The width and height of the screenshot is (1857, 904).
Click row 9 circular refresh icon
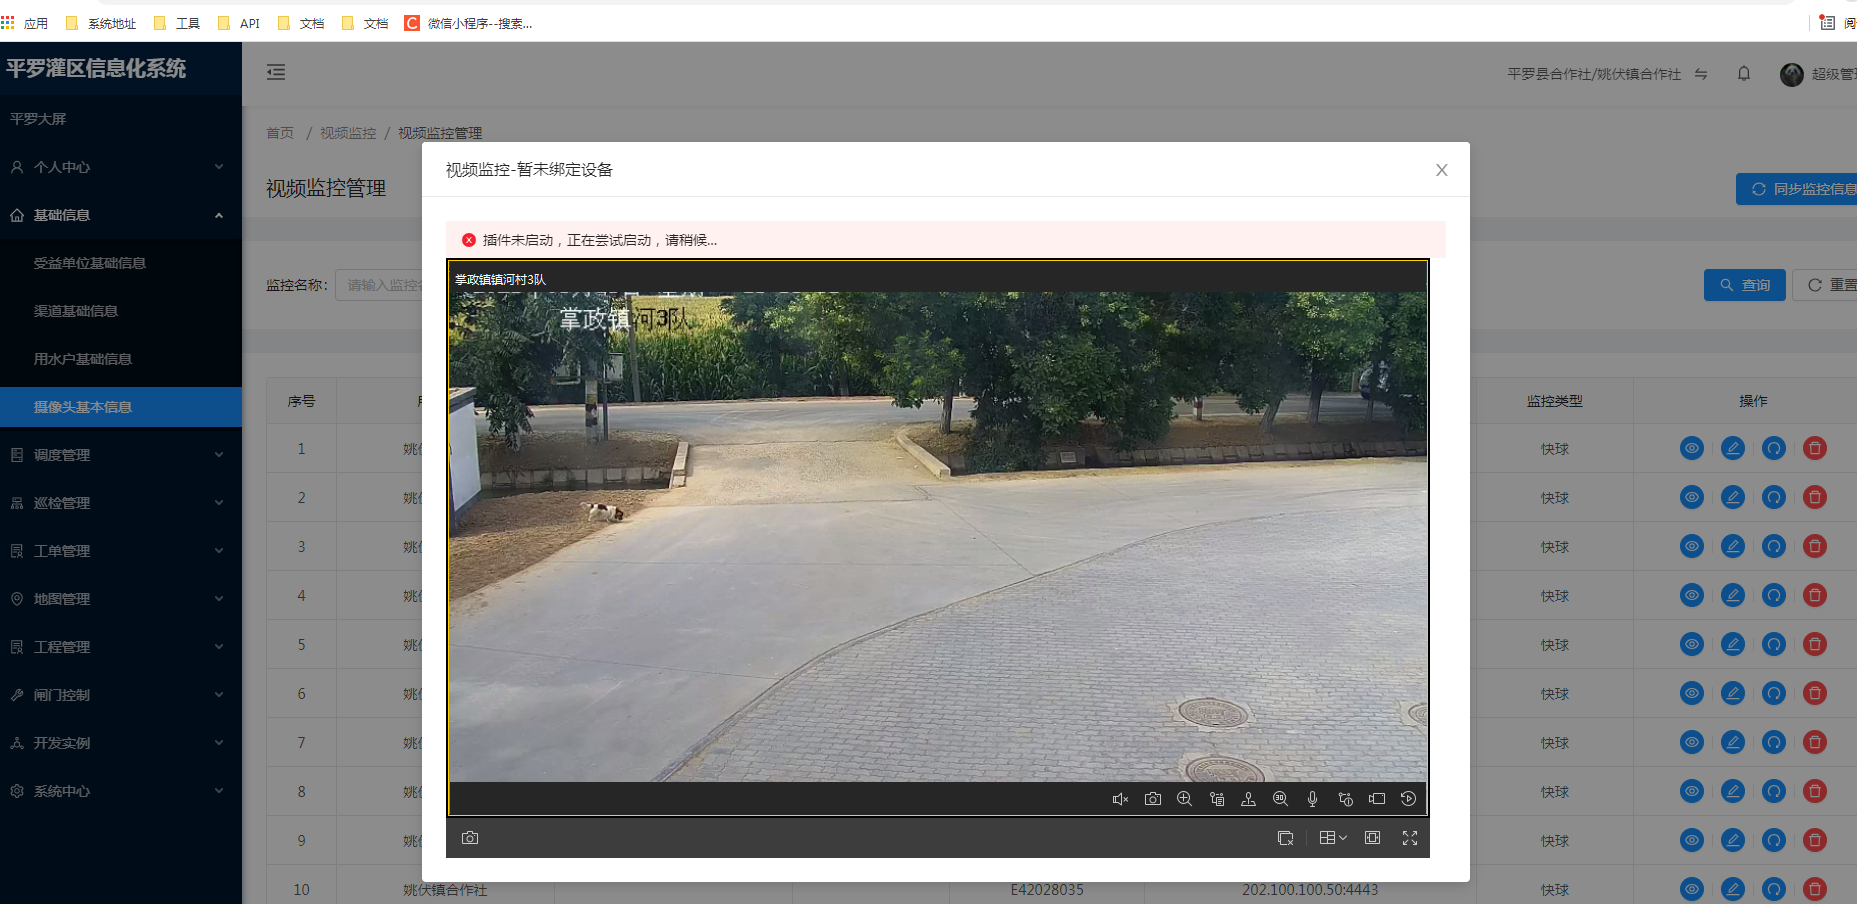click(x=1774, y=840)
